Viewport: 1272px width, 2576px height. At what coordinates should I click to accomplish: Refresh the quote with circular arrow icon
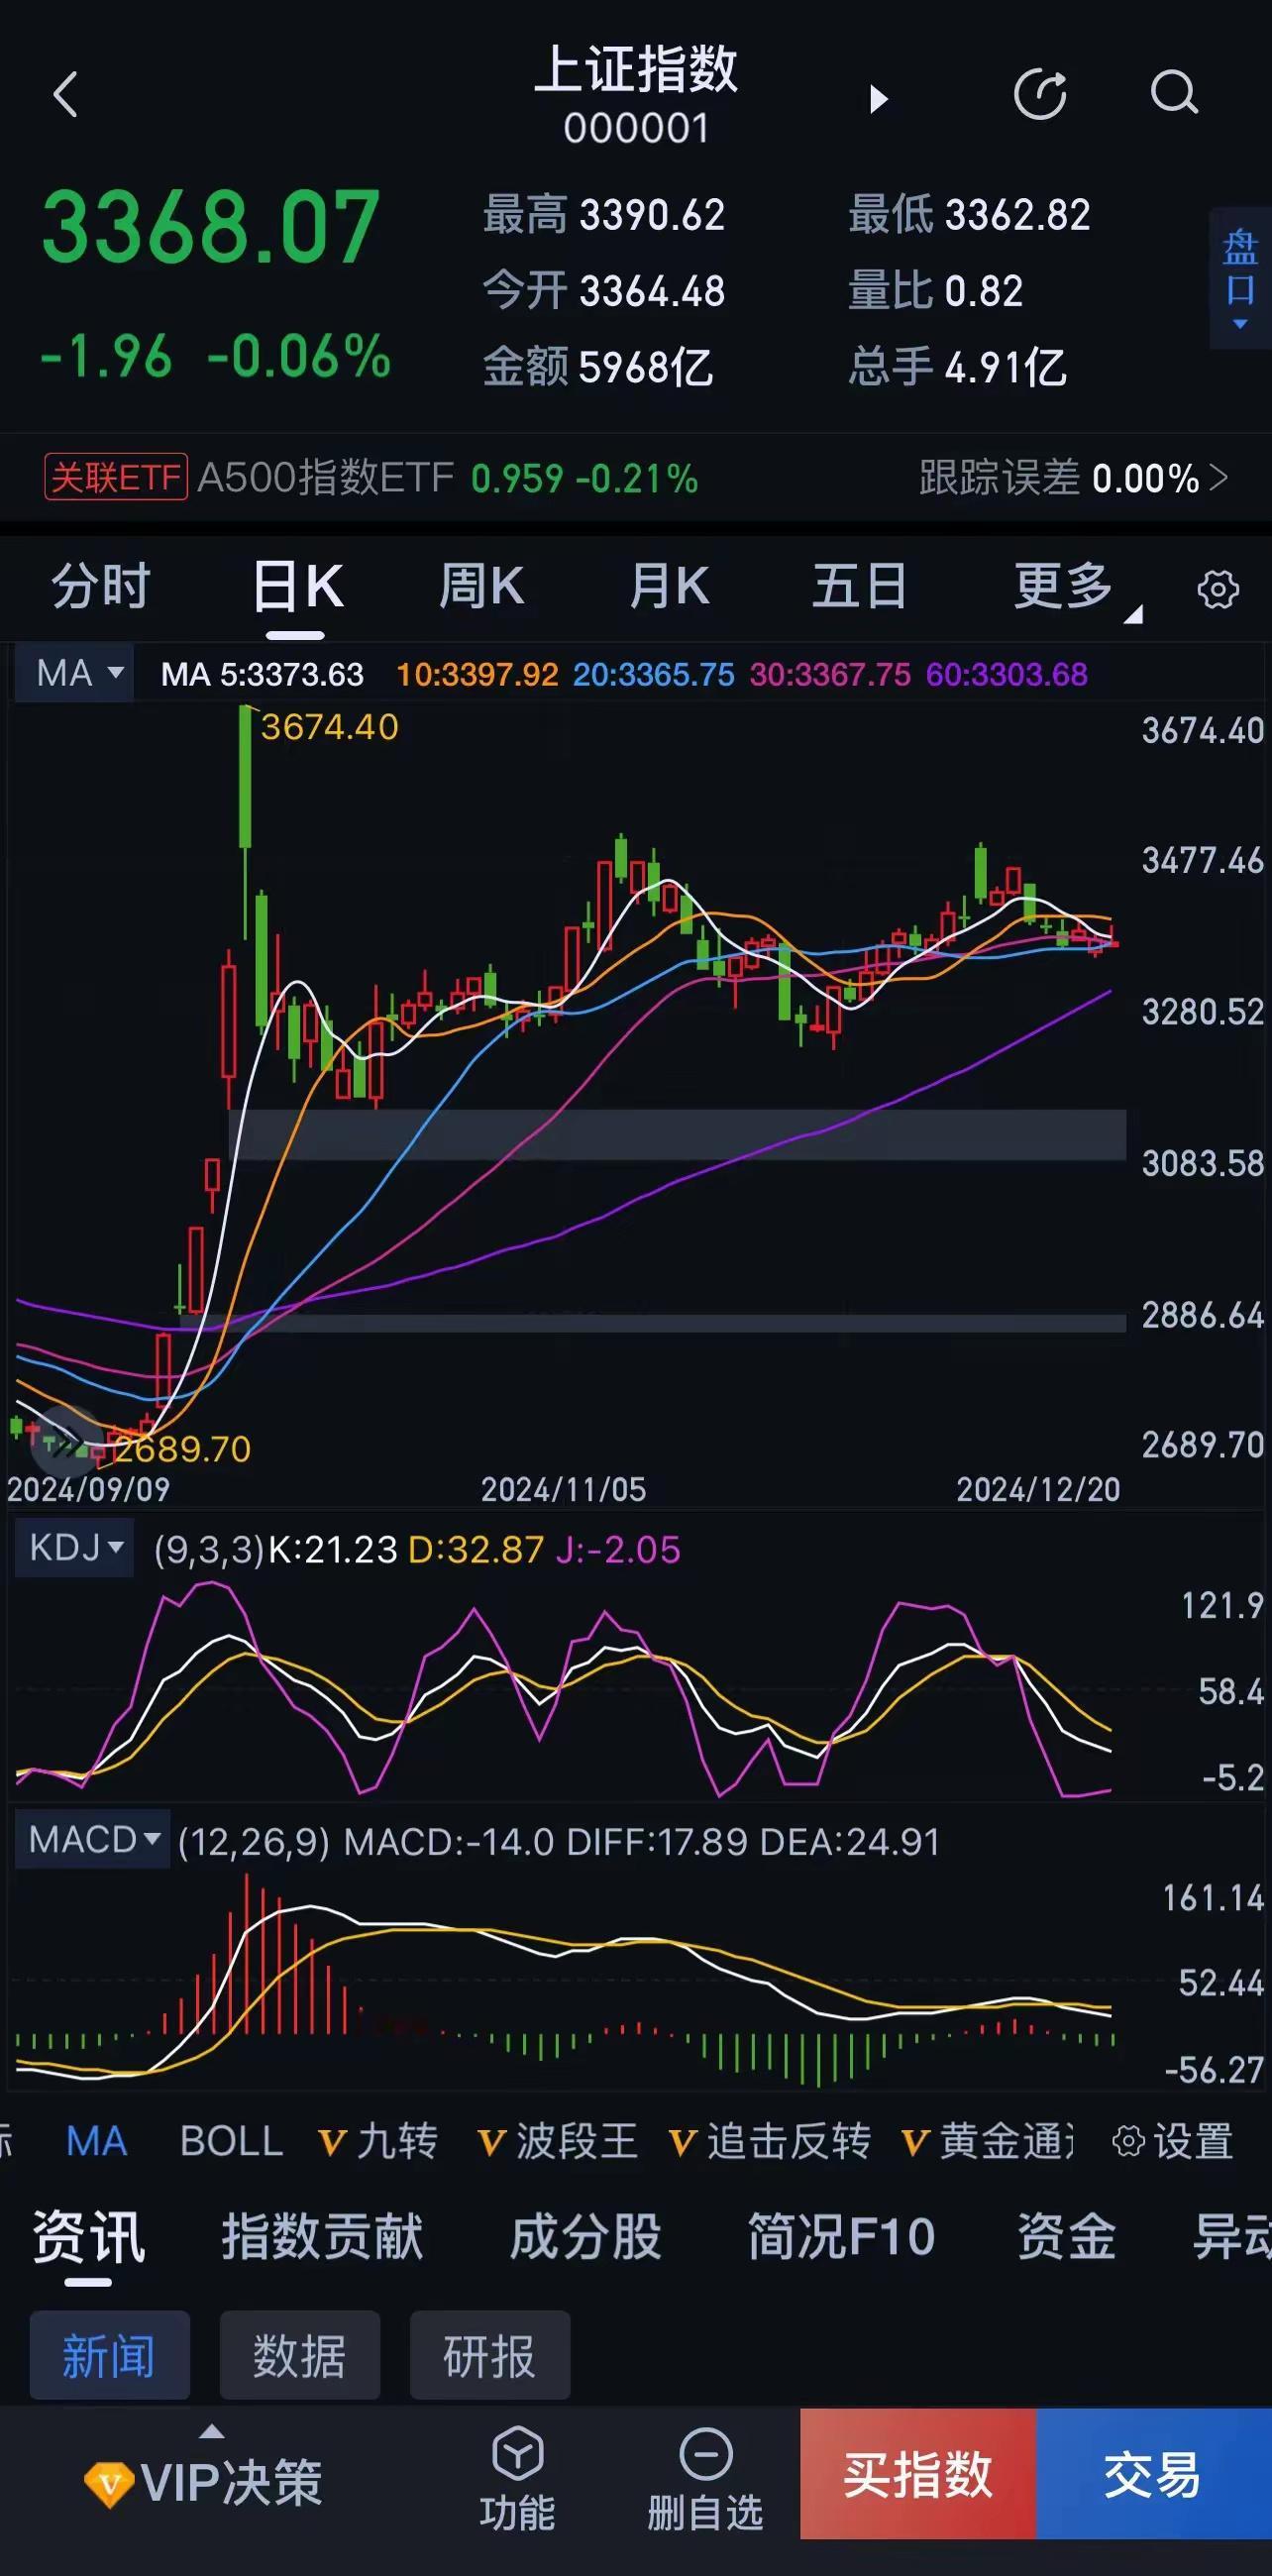1040,95
